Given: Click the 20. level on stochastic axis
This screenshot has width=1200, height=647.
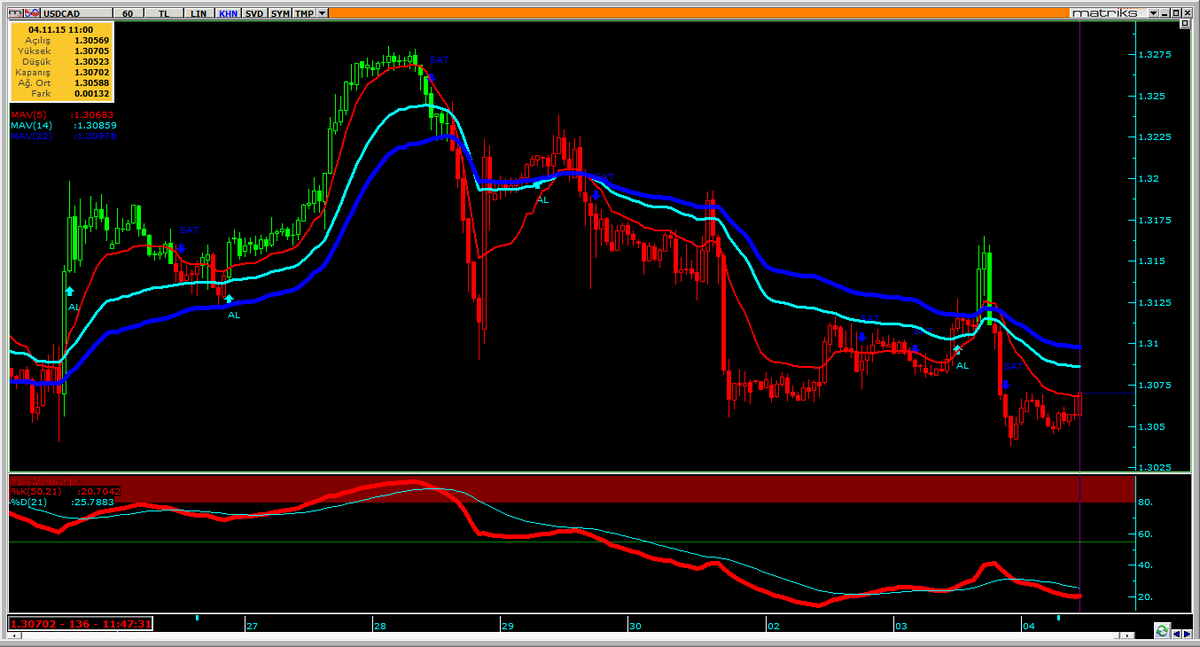Looking at the screenshot, I should 1146,597.
